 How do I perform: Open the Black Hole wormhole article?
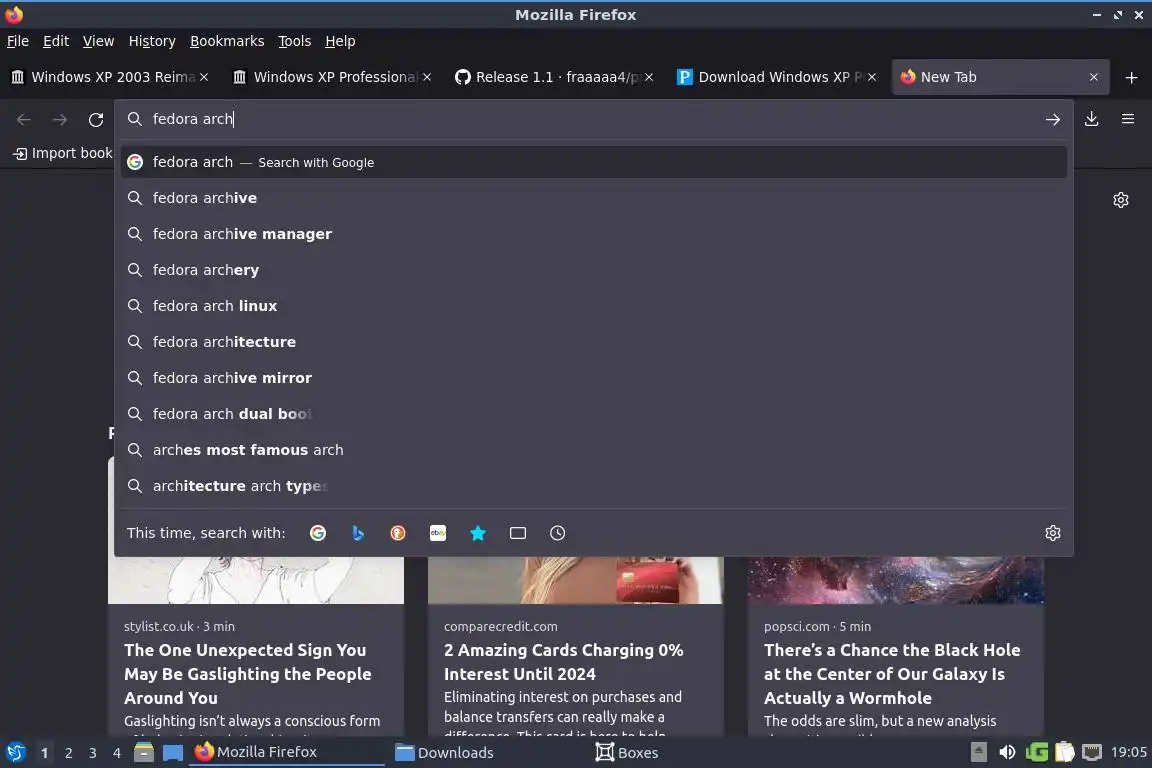(892, 674)
